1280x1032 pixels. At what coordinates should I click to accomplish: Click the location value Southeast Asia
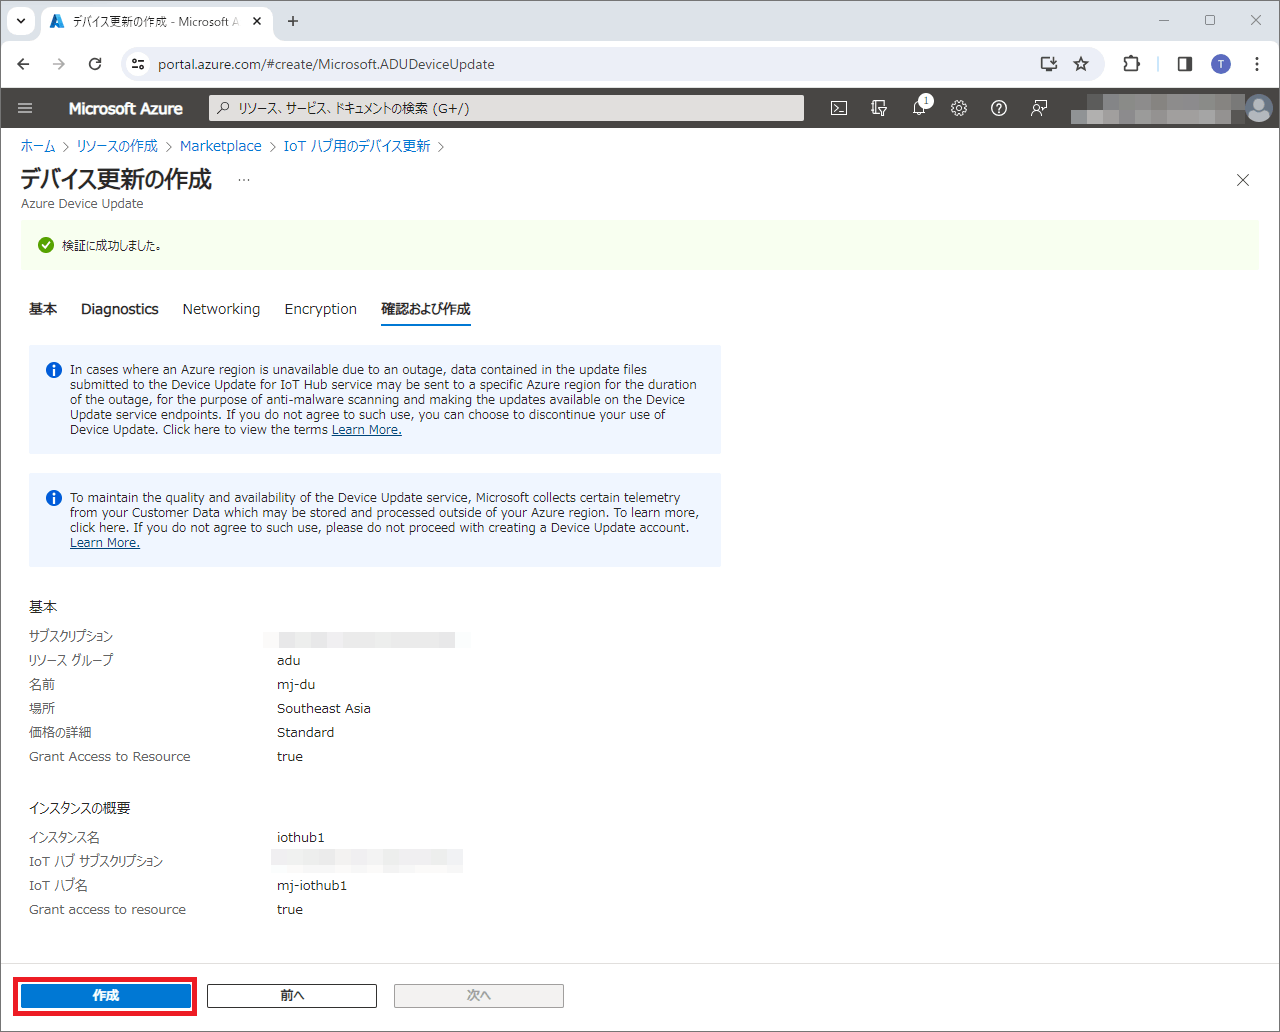[x=324, y=708]
